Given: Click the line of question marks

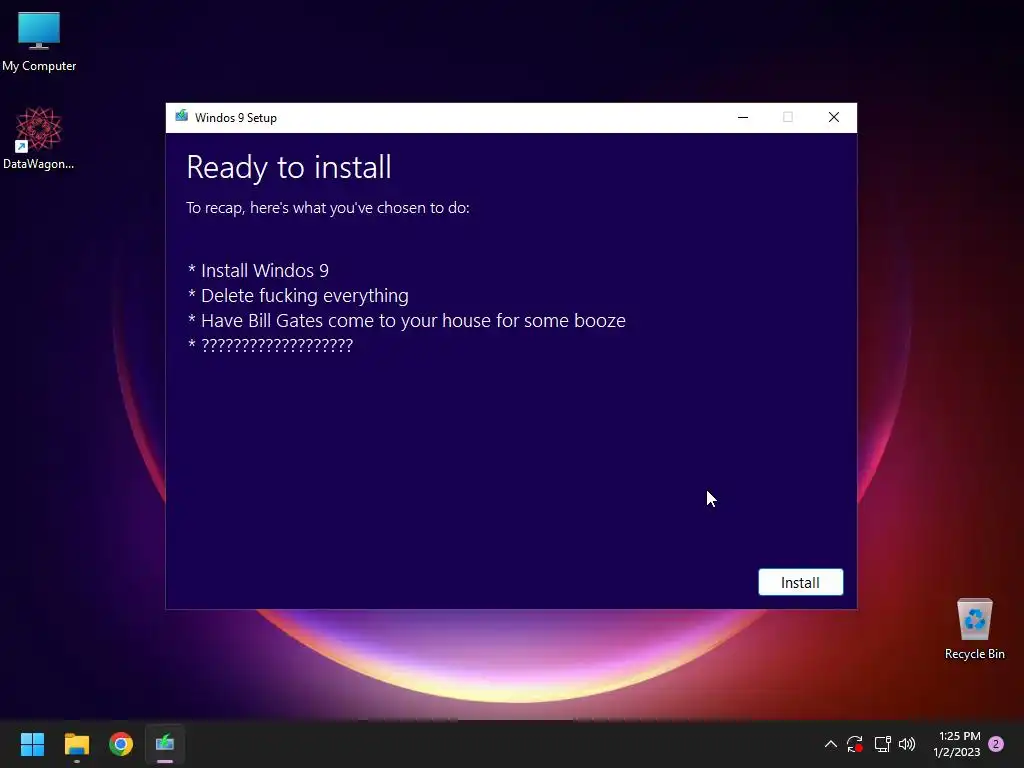Looking at the screenshot, I should (x=270, y=345).
